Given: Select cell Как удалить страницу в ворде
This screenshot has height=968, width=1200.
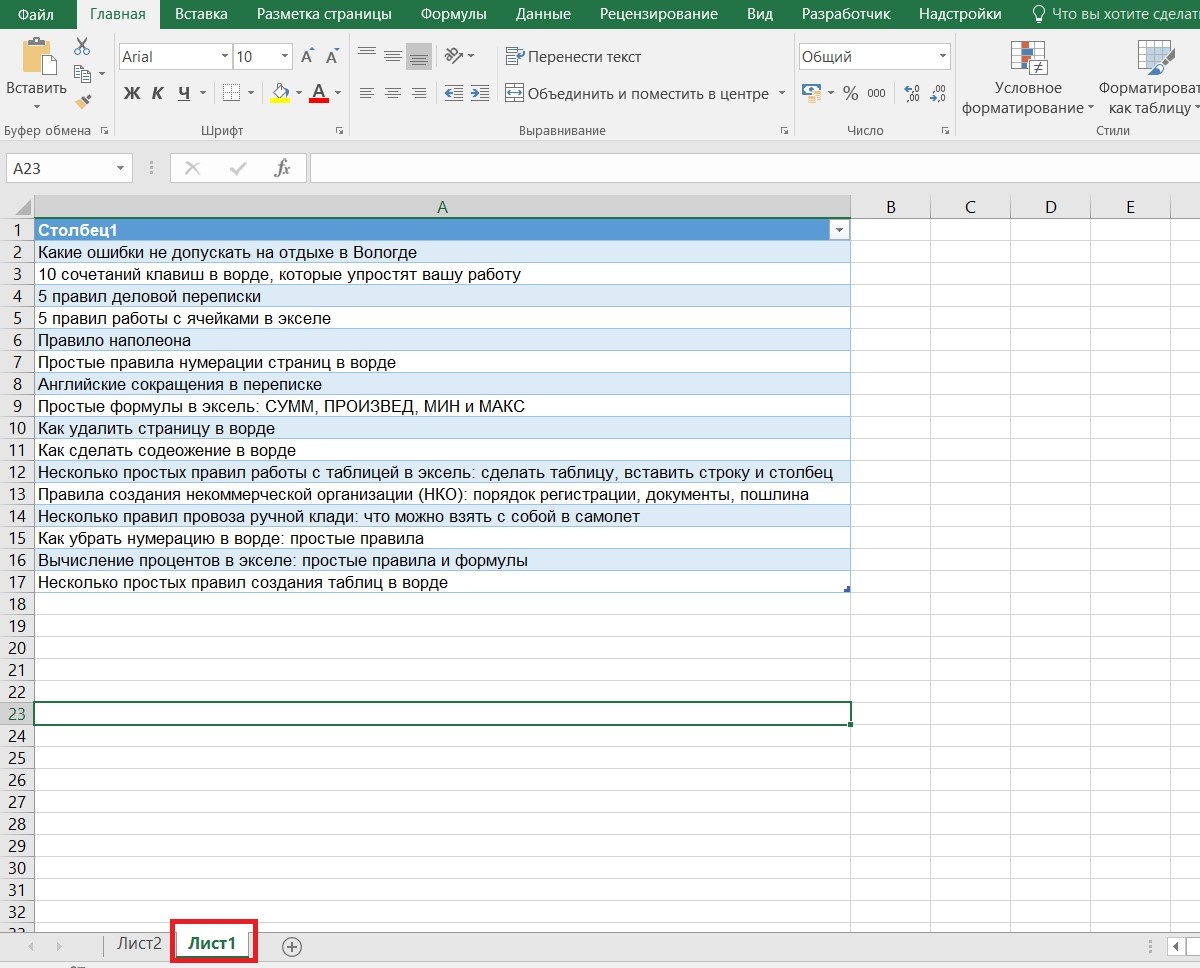Looking at the screenshot, I should [x=442, y=428].
